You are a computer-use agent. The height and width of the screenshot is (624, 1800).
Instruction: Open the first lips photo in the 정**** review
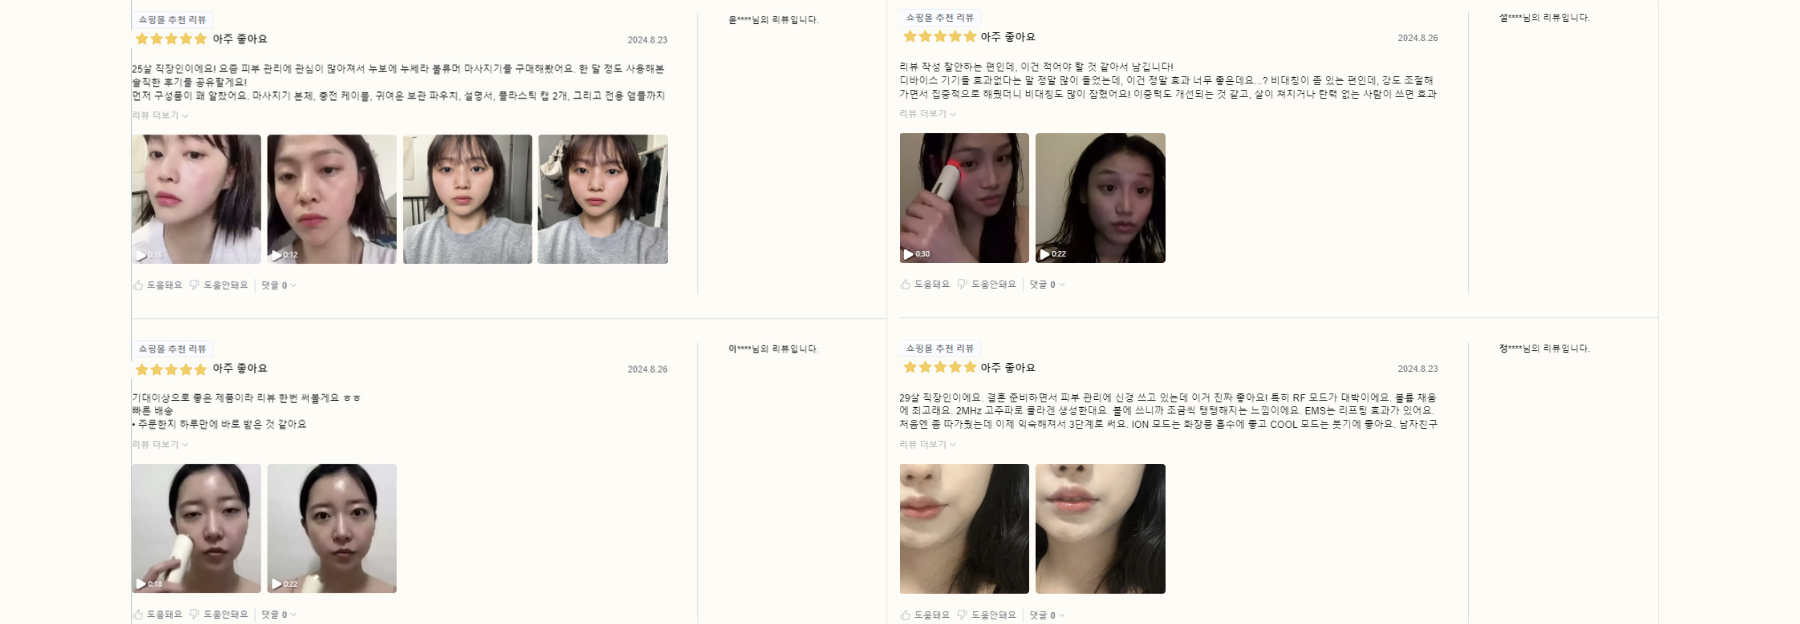tap(964, 528)
